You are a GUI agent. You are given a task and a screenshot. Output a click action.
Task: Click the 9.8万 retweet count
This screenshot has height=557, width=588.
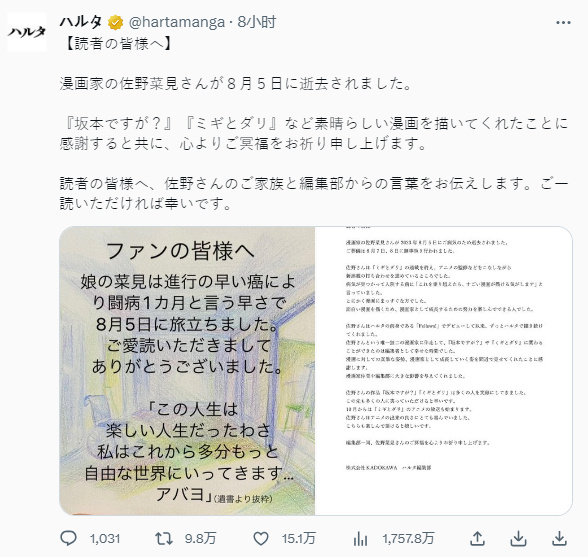[200, 539]
